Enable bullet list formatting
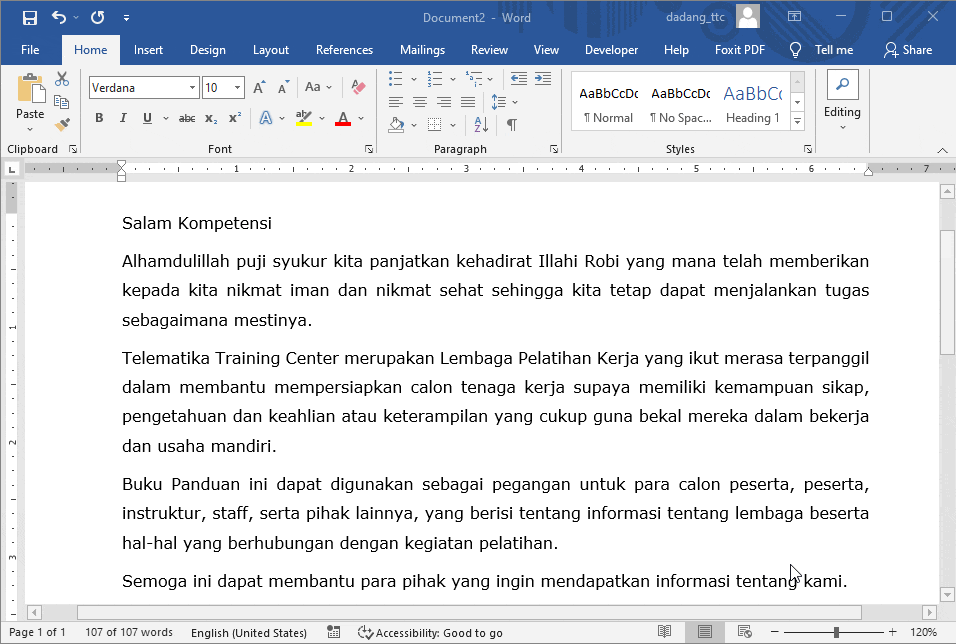The image size is (956, 644). tap(394, 78)
